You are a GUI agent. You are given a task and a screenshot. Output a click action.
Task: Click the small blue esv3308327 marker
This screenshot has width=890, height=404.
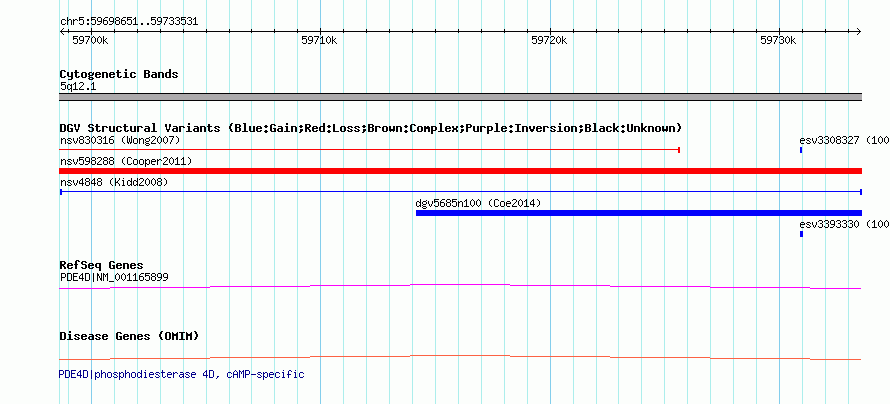point(801,150)
